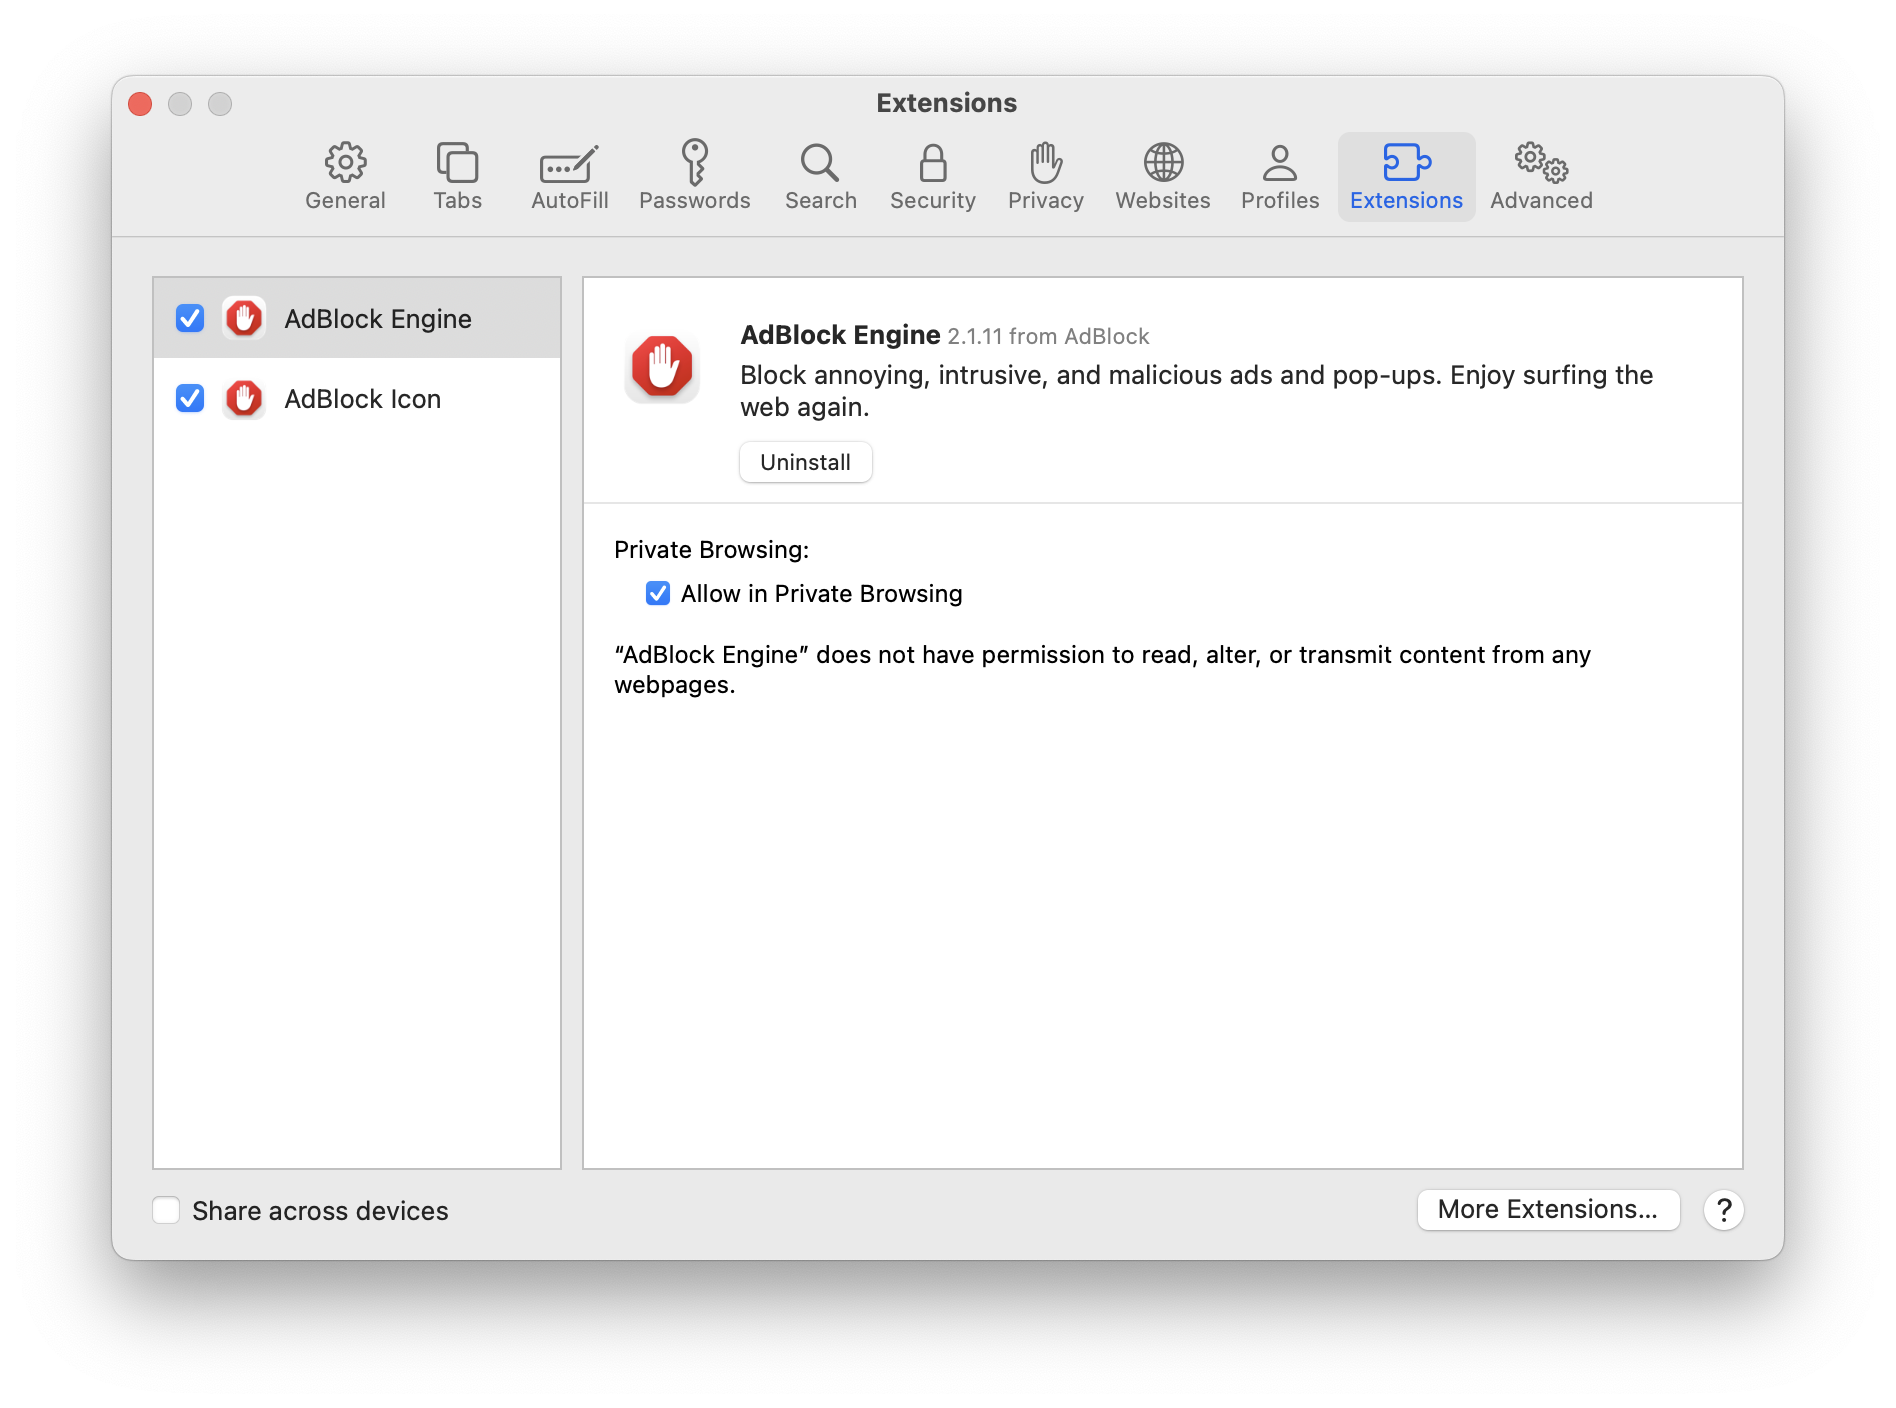Select AdBlock Icon in extensions list
Screen dimensions: 1896x1408
pos(362,399)
